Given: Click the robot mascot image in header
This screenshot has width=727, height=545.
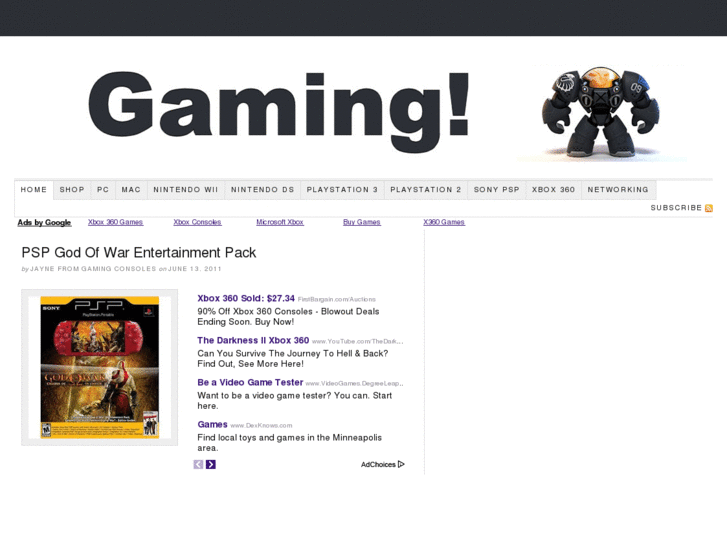Looking at the screenshot, I should point(601,112).
